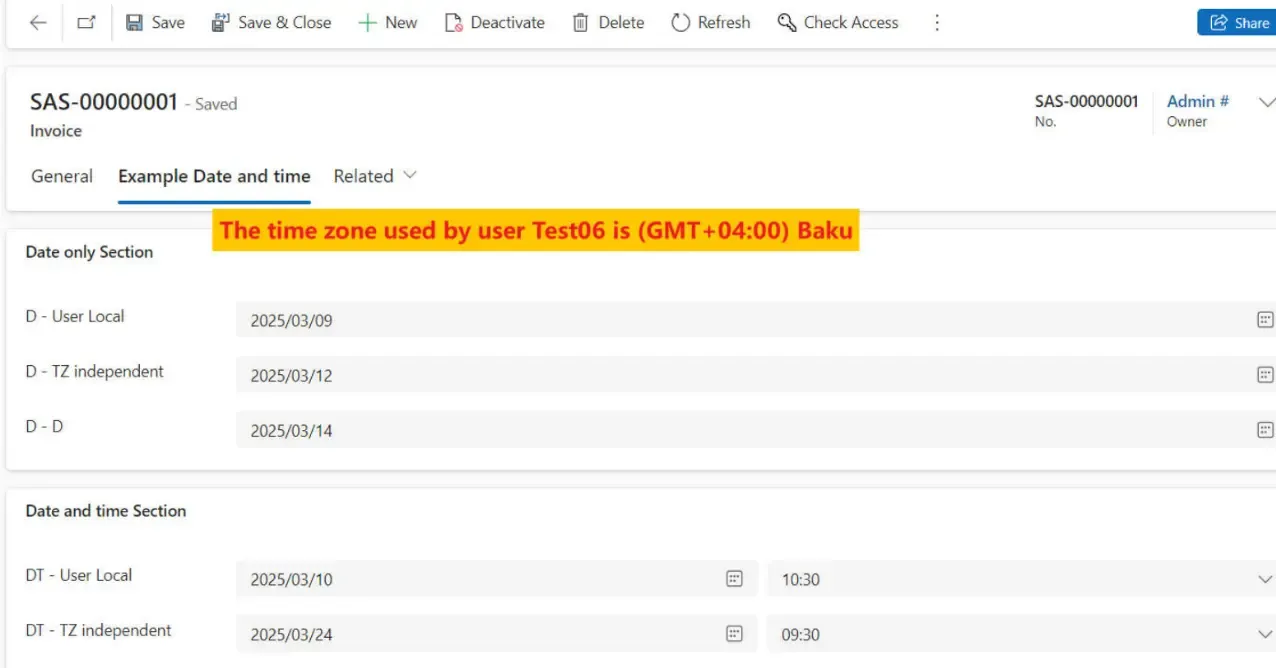Open the more commands overflow menu
Viewport: 1276px width, 668px height.
[937, 22]
